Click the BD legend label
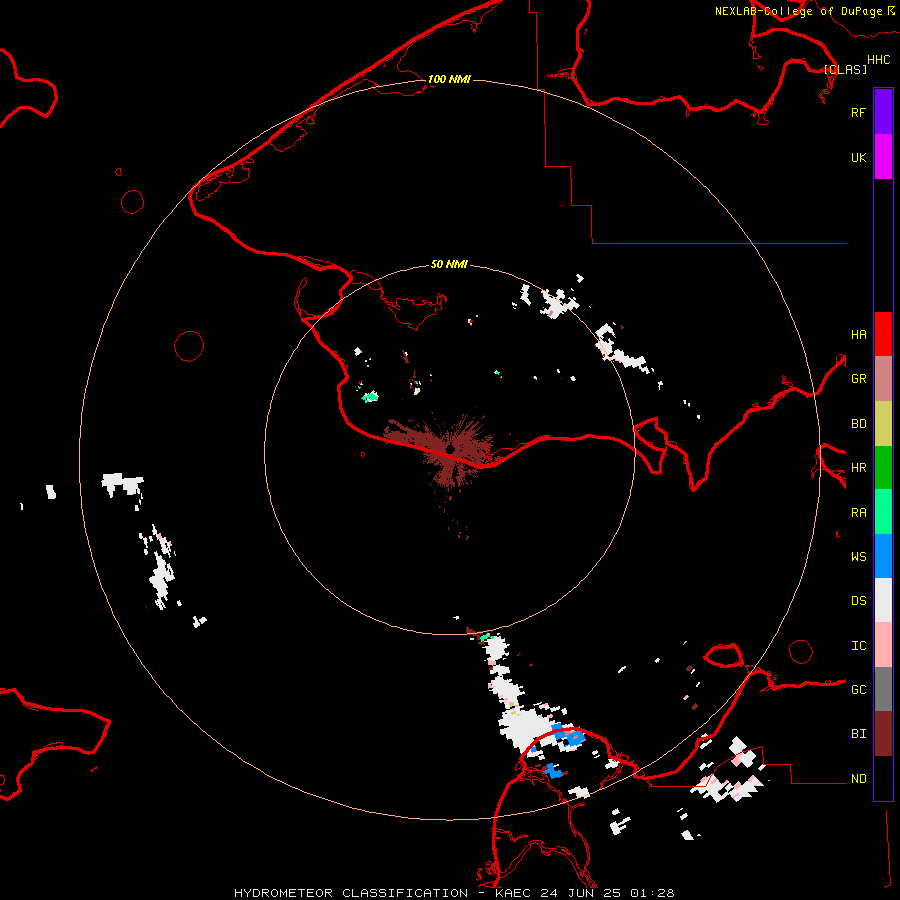This screenshot has width=900, height=900. click(858, 423)
